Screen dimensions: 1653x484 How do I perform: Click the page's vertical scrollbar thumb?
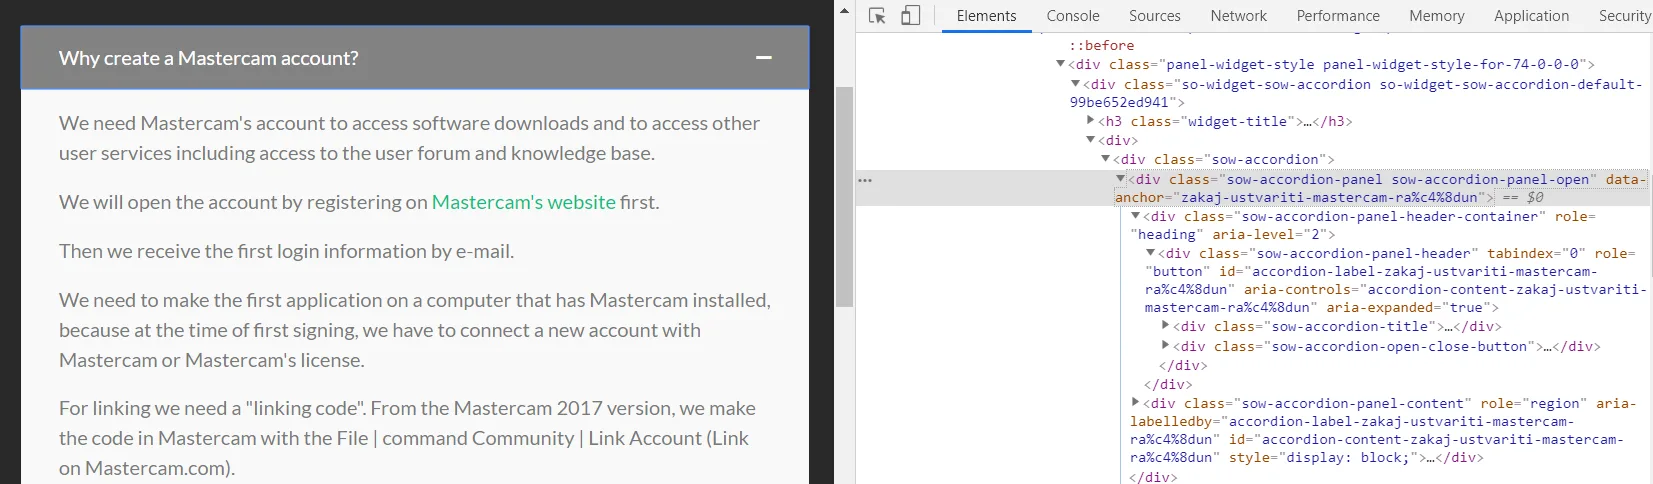pyautogui.click(x=844, y=196)
